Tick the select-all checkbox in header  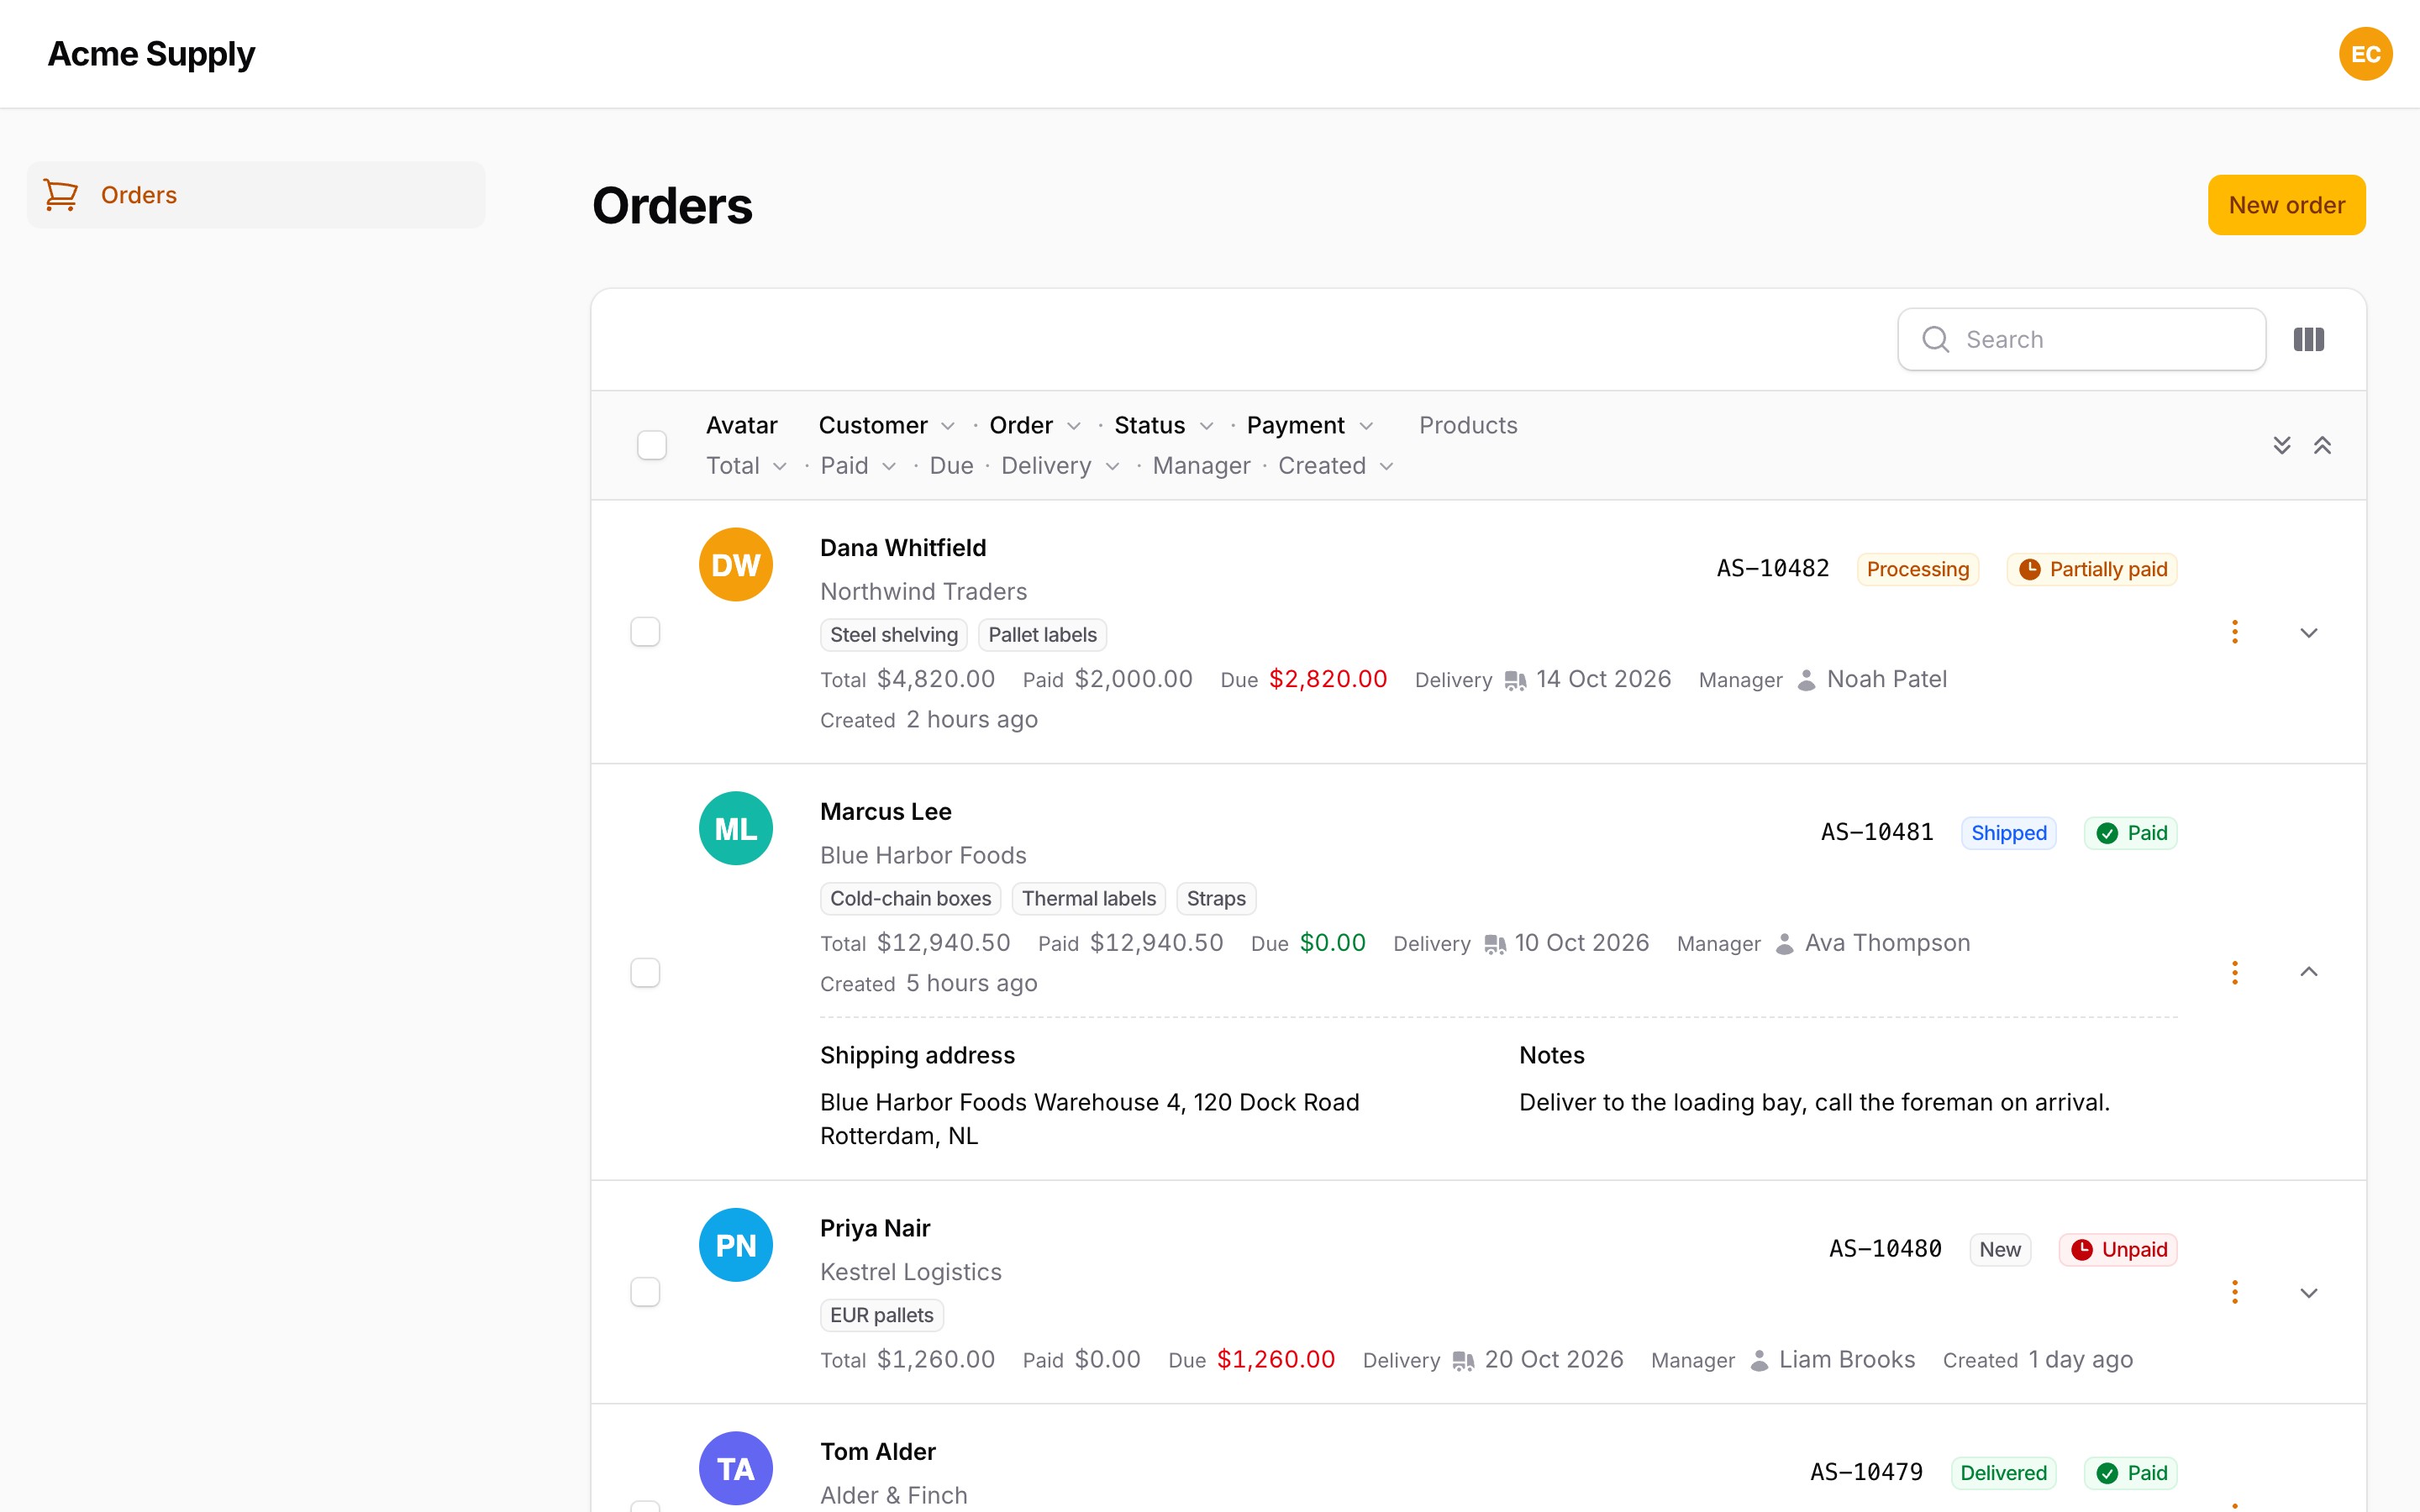[x=652, y=445]
